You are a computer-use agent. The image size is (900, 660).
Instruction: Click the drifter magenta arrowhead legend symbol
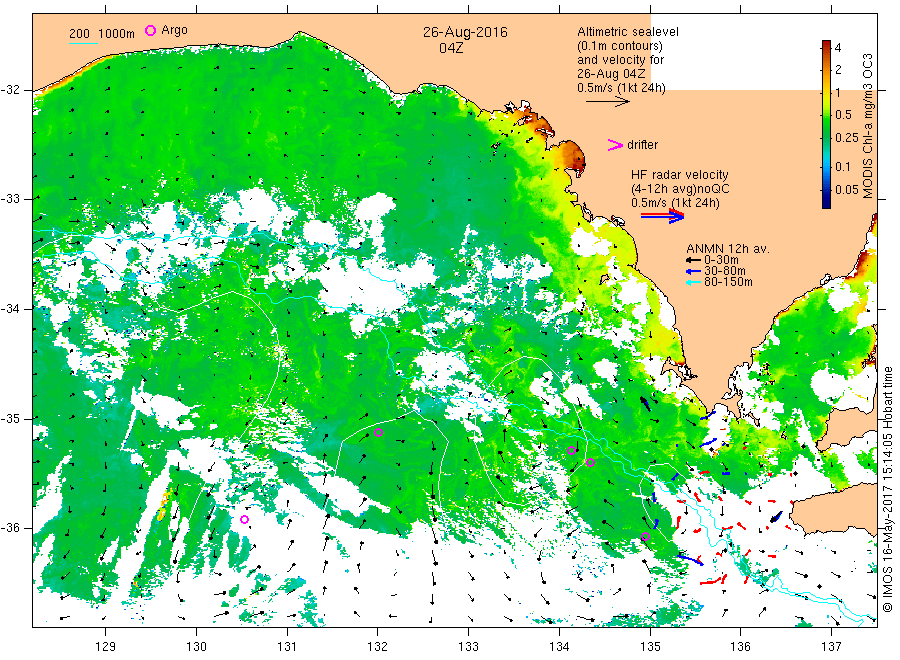[615, 145]
